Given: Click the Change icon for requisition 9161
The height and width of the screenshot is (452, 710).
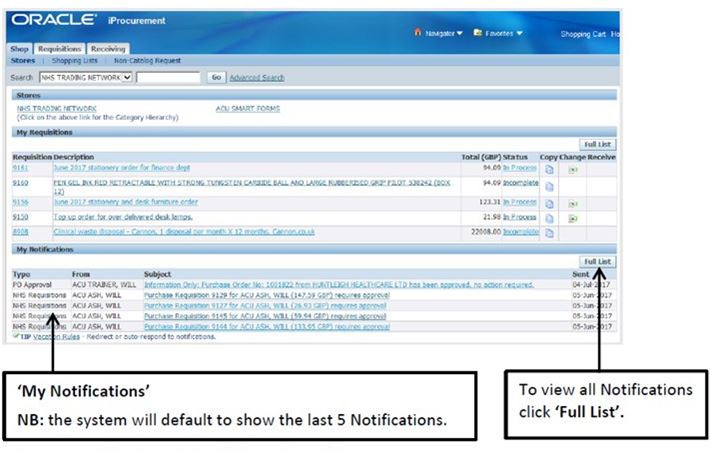Looking at the screenshot, I should [573, 170].
